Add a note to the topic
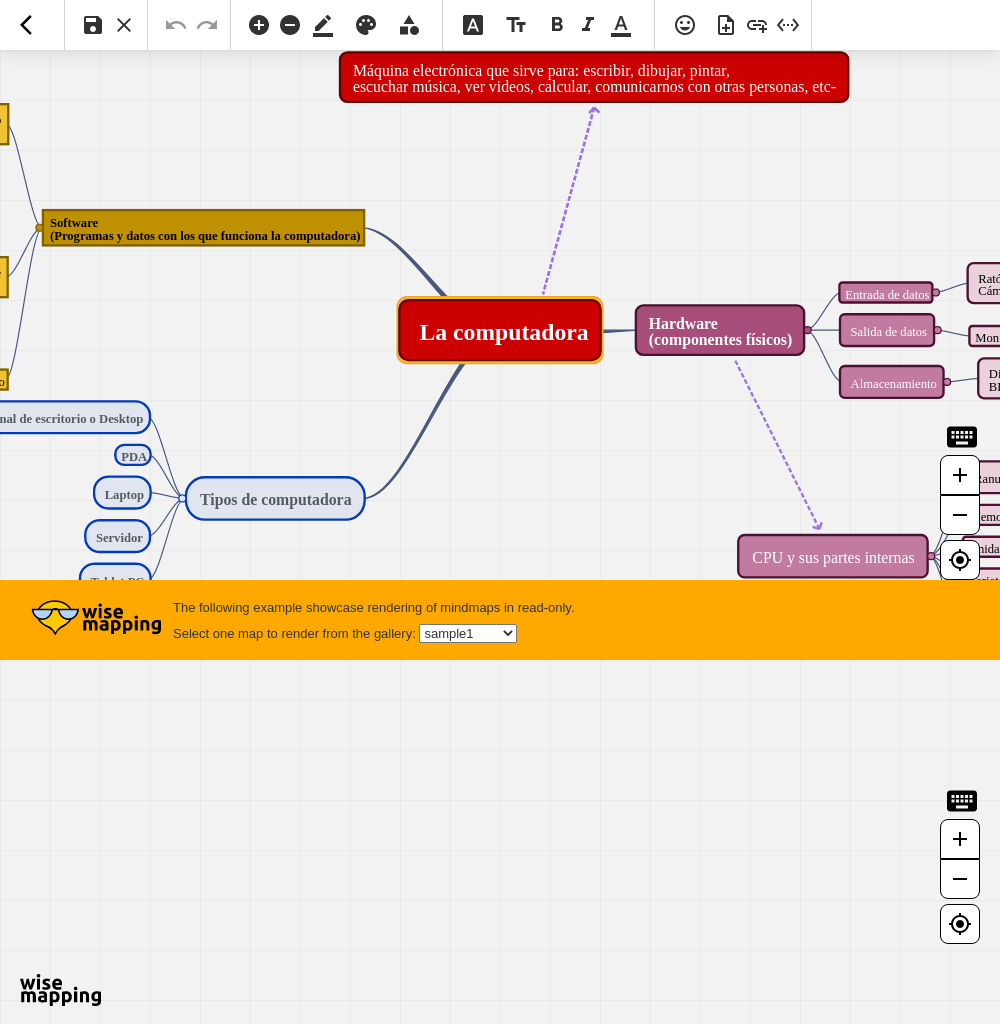Image resolution: width=1000 pixels, height=1024 pixels. tap(725, 25)
